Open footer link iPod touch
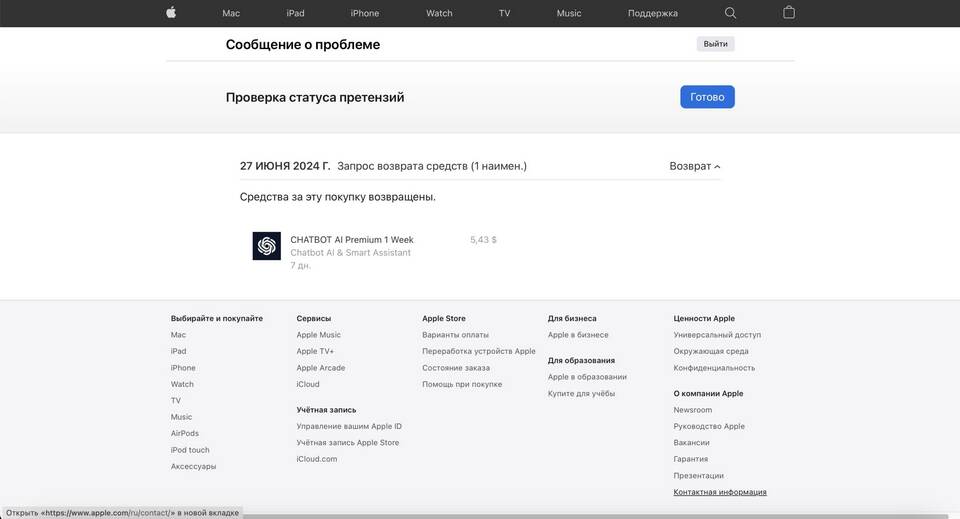 [x=190, y=450]
